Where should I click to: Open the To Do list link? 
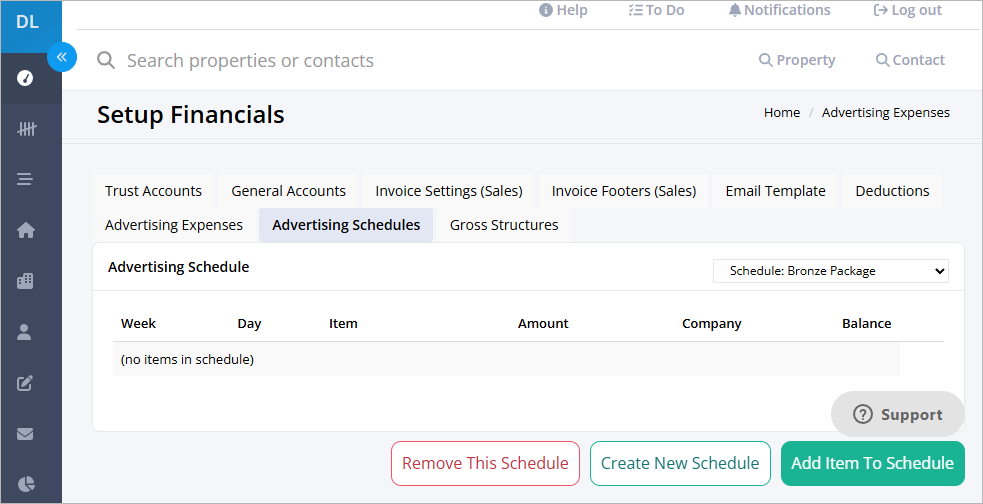656,10
